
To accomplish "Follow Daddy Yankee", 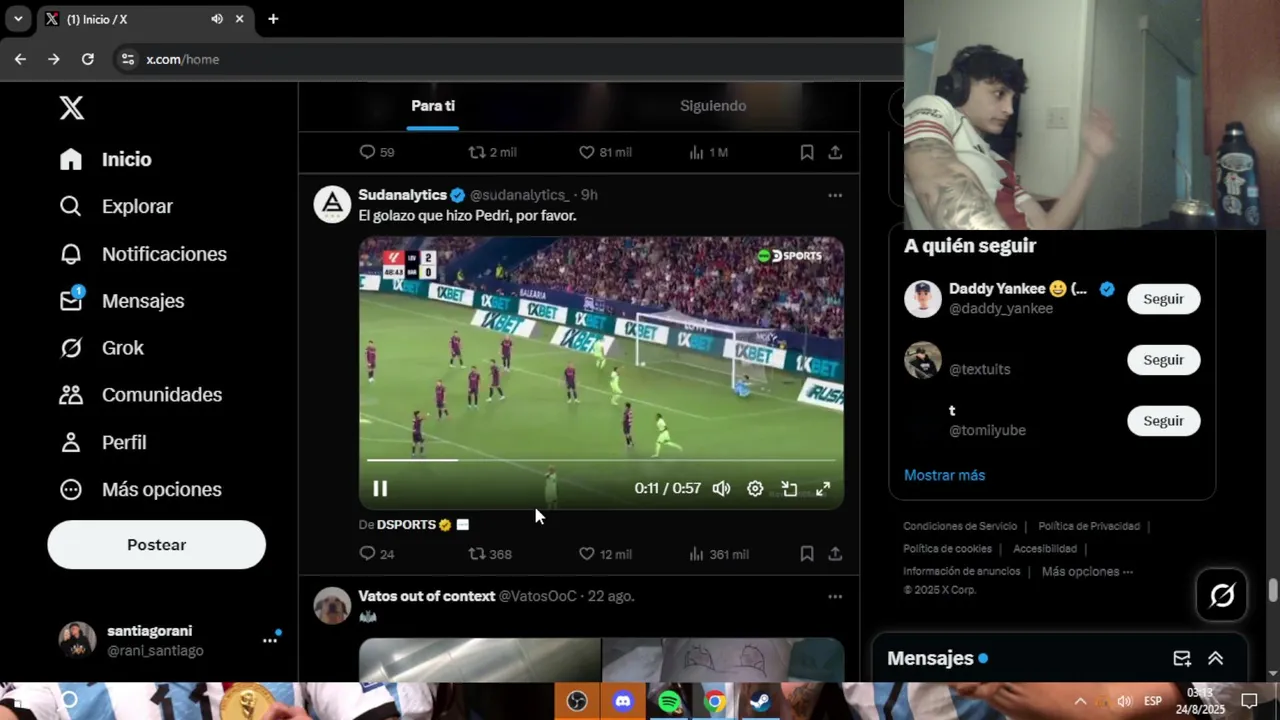I will point(1163,299).
